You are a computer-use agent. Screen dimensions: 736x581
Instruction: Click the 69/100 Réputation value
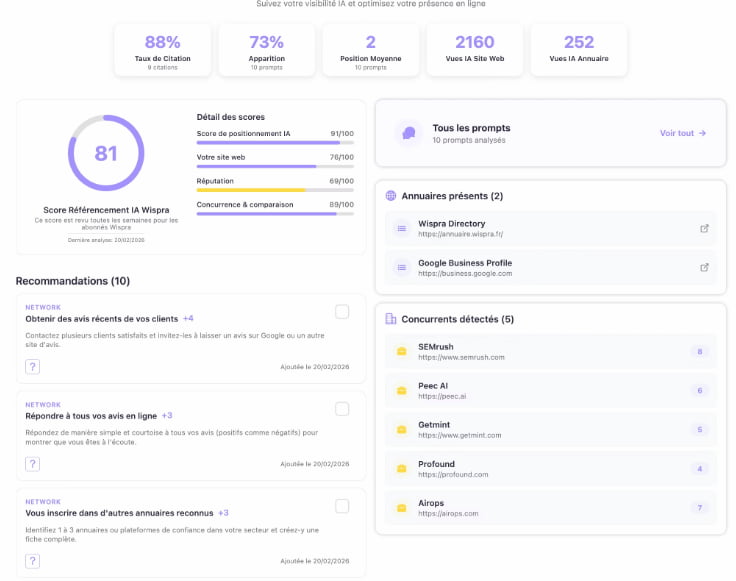tap(342, 181)
